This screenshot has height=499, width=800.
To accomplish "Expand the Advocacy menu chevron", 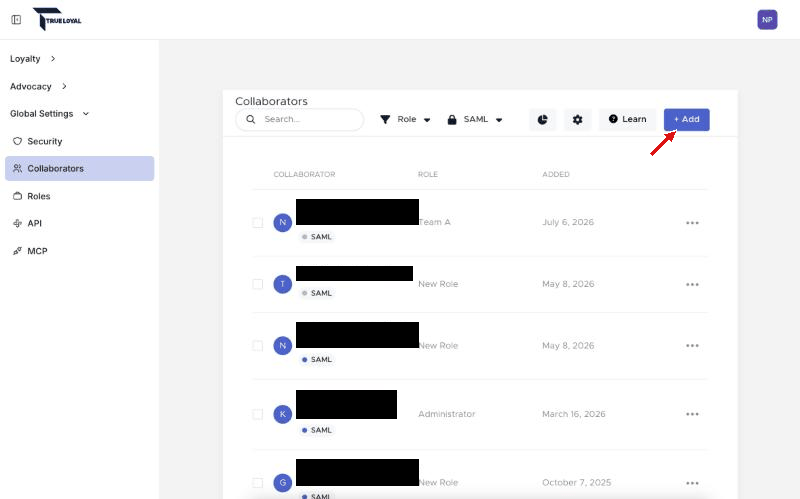I will pyautogui.click(x=64, y=86).
